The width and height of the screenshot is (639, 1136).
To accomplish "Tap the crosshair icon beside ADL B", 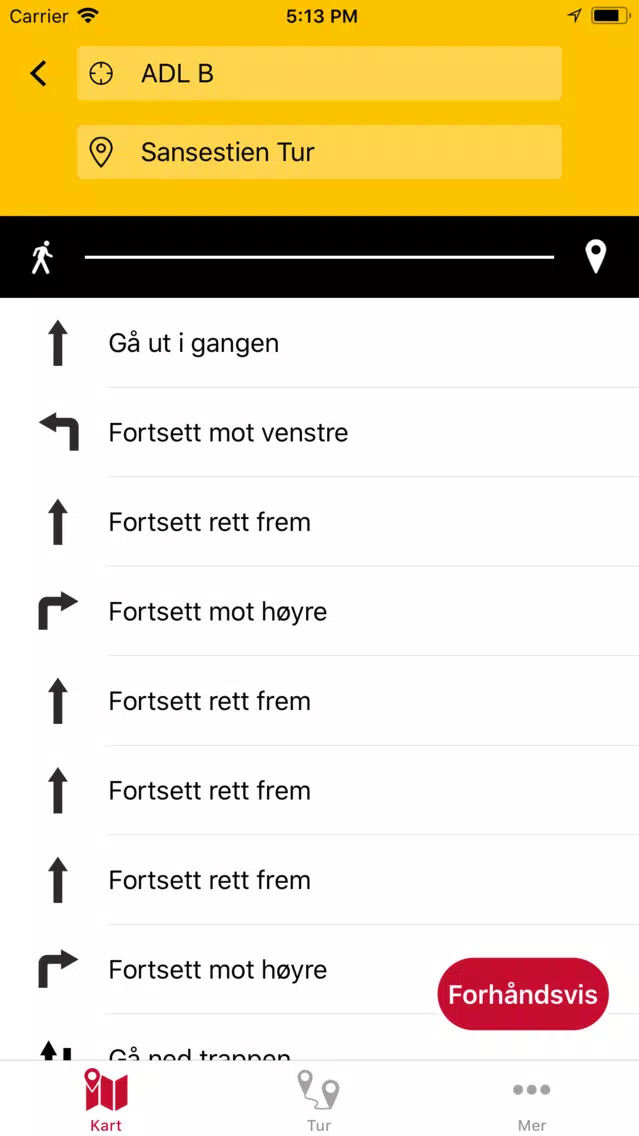I will click(101, 73).
